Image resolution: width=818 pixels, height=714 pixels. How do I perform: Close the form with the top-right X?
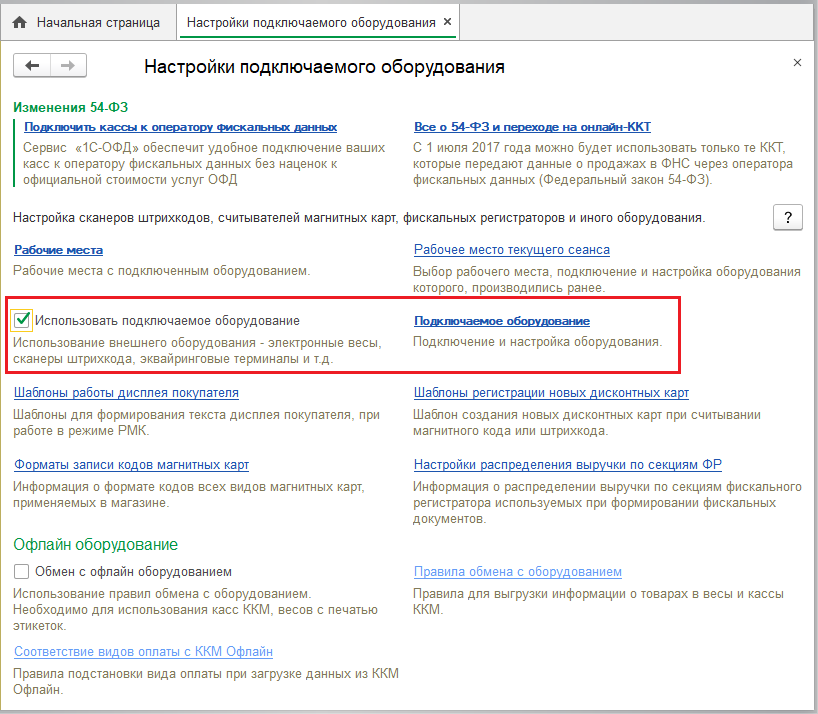[797, 62]
